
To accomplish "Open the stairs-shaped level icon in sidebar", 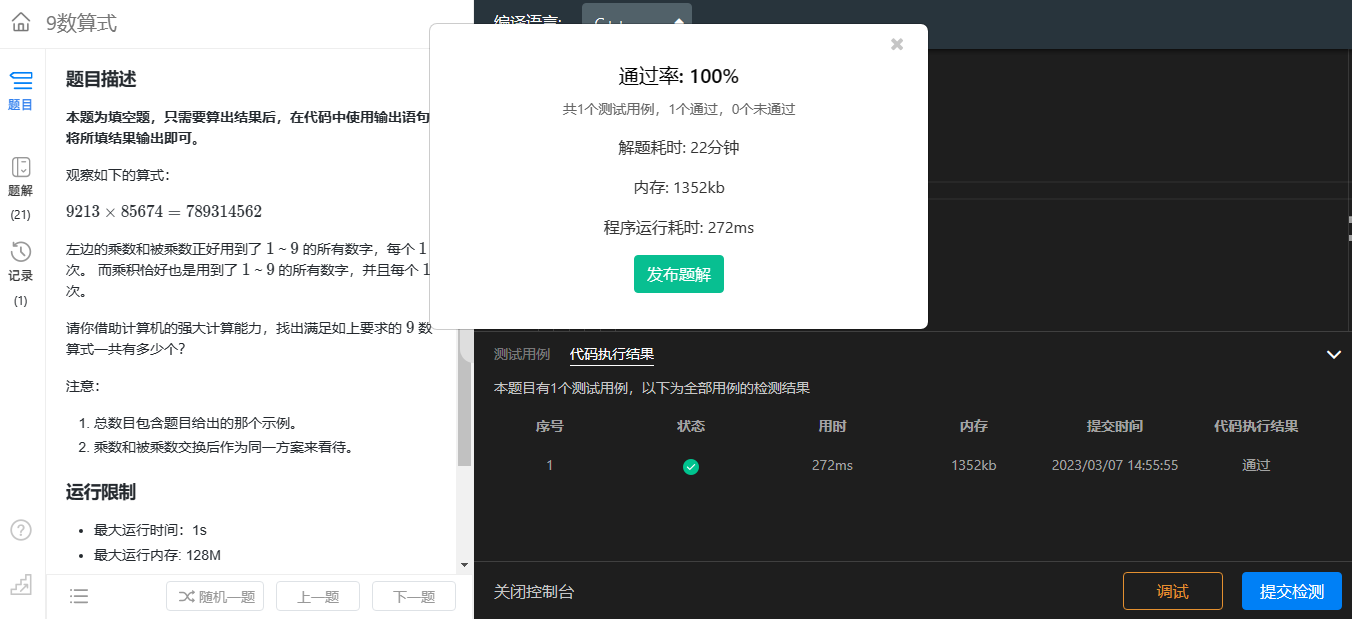I will click(21, 583).
